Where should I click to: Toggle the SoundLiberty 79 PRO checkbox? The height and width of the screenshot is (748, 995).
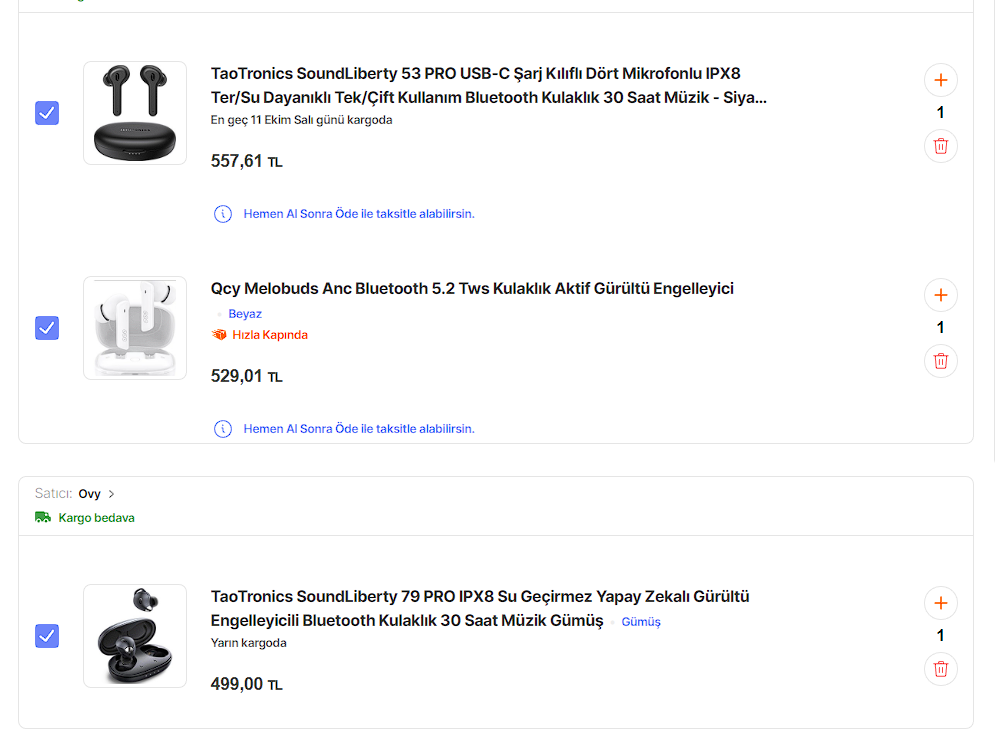click(x=47, y=636)
